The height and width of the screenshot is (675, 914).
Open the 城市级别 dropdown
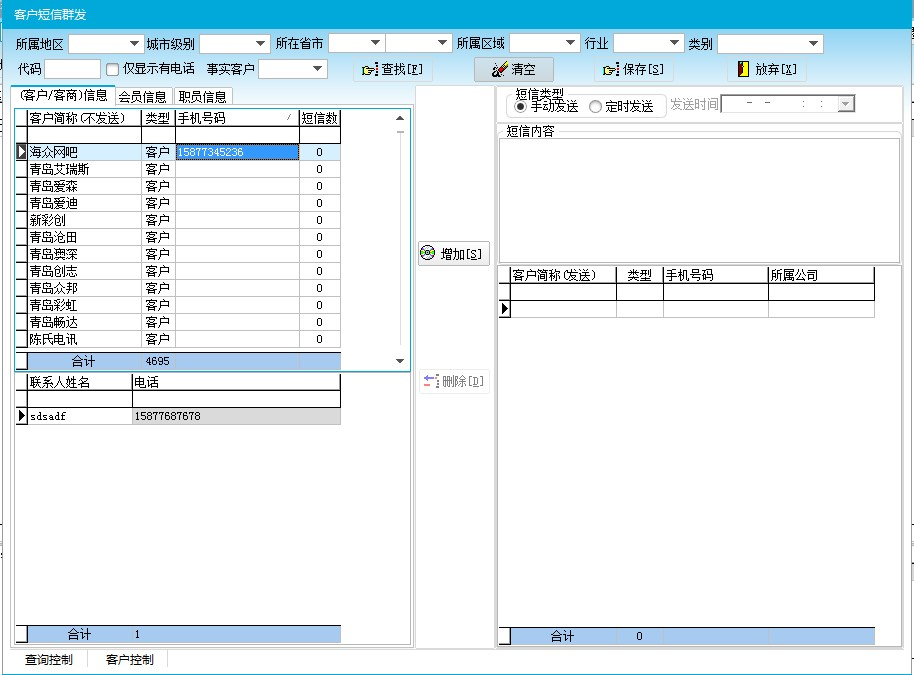pos(260,44)
